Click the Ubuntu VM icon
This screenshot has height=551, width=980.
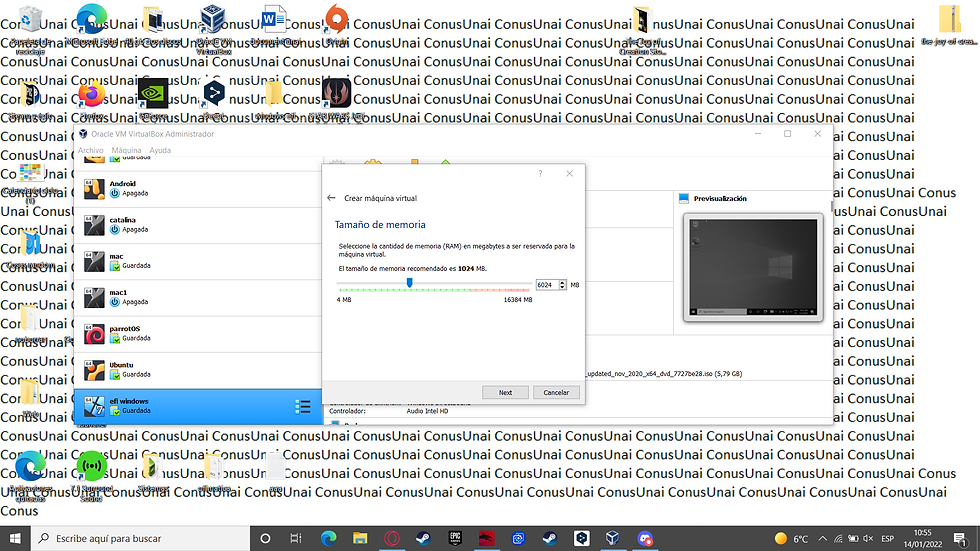[x=94, y=370]
